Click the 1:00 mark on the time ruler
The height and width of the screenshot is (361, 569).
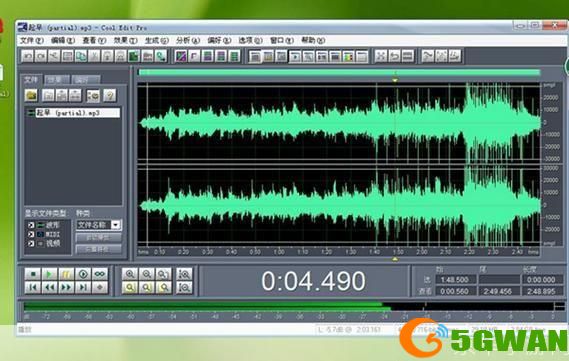[x=279, y=252]
